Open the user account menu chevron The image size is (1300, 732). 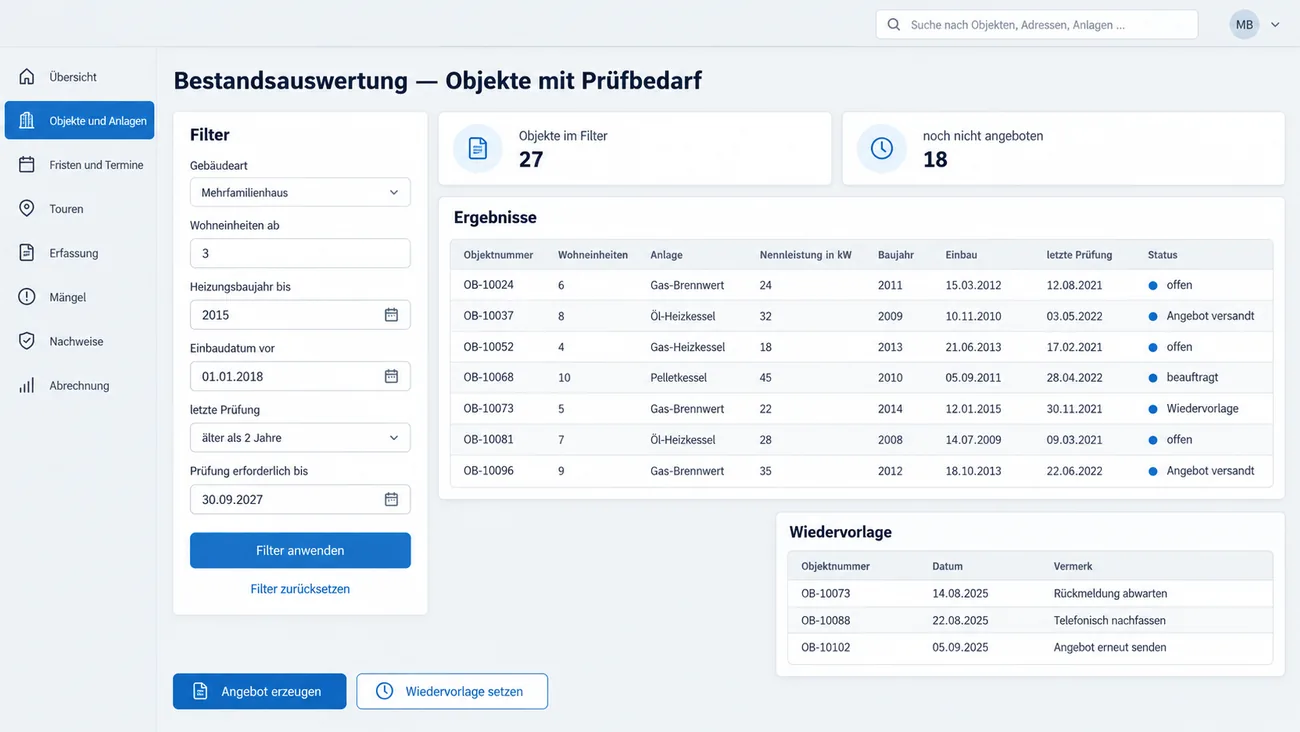pyautogui.click(x=1275, y=25)
